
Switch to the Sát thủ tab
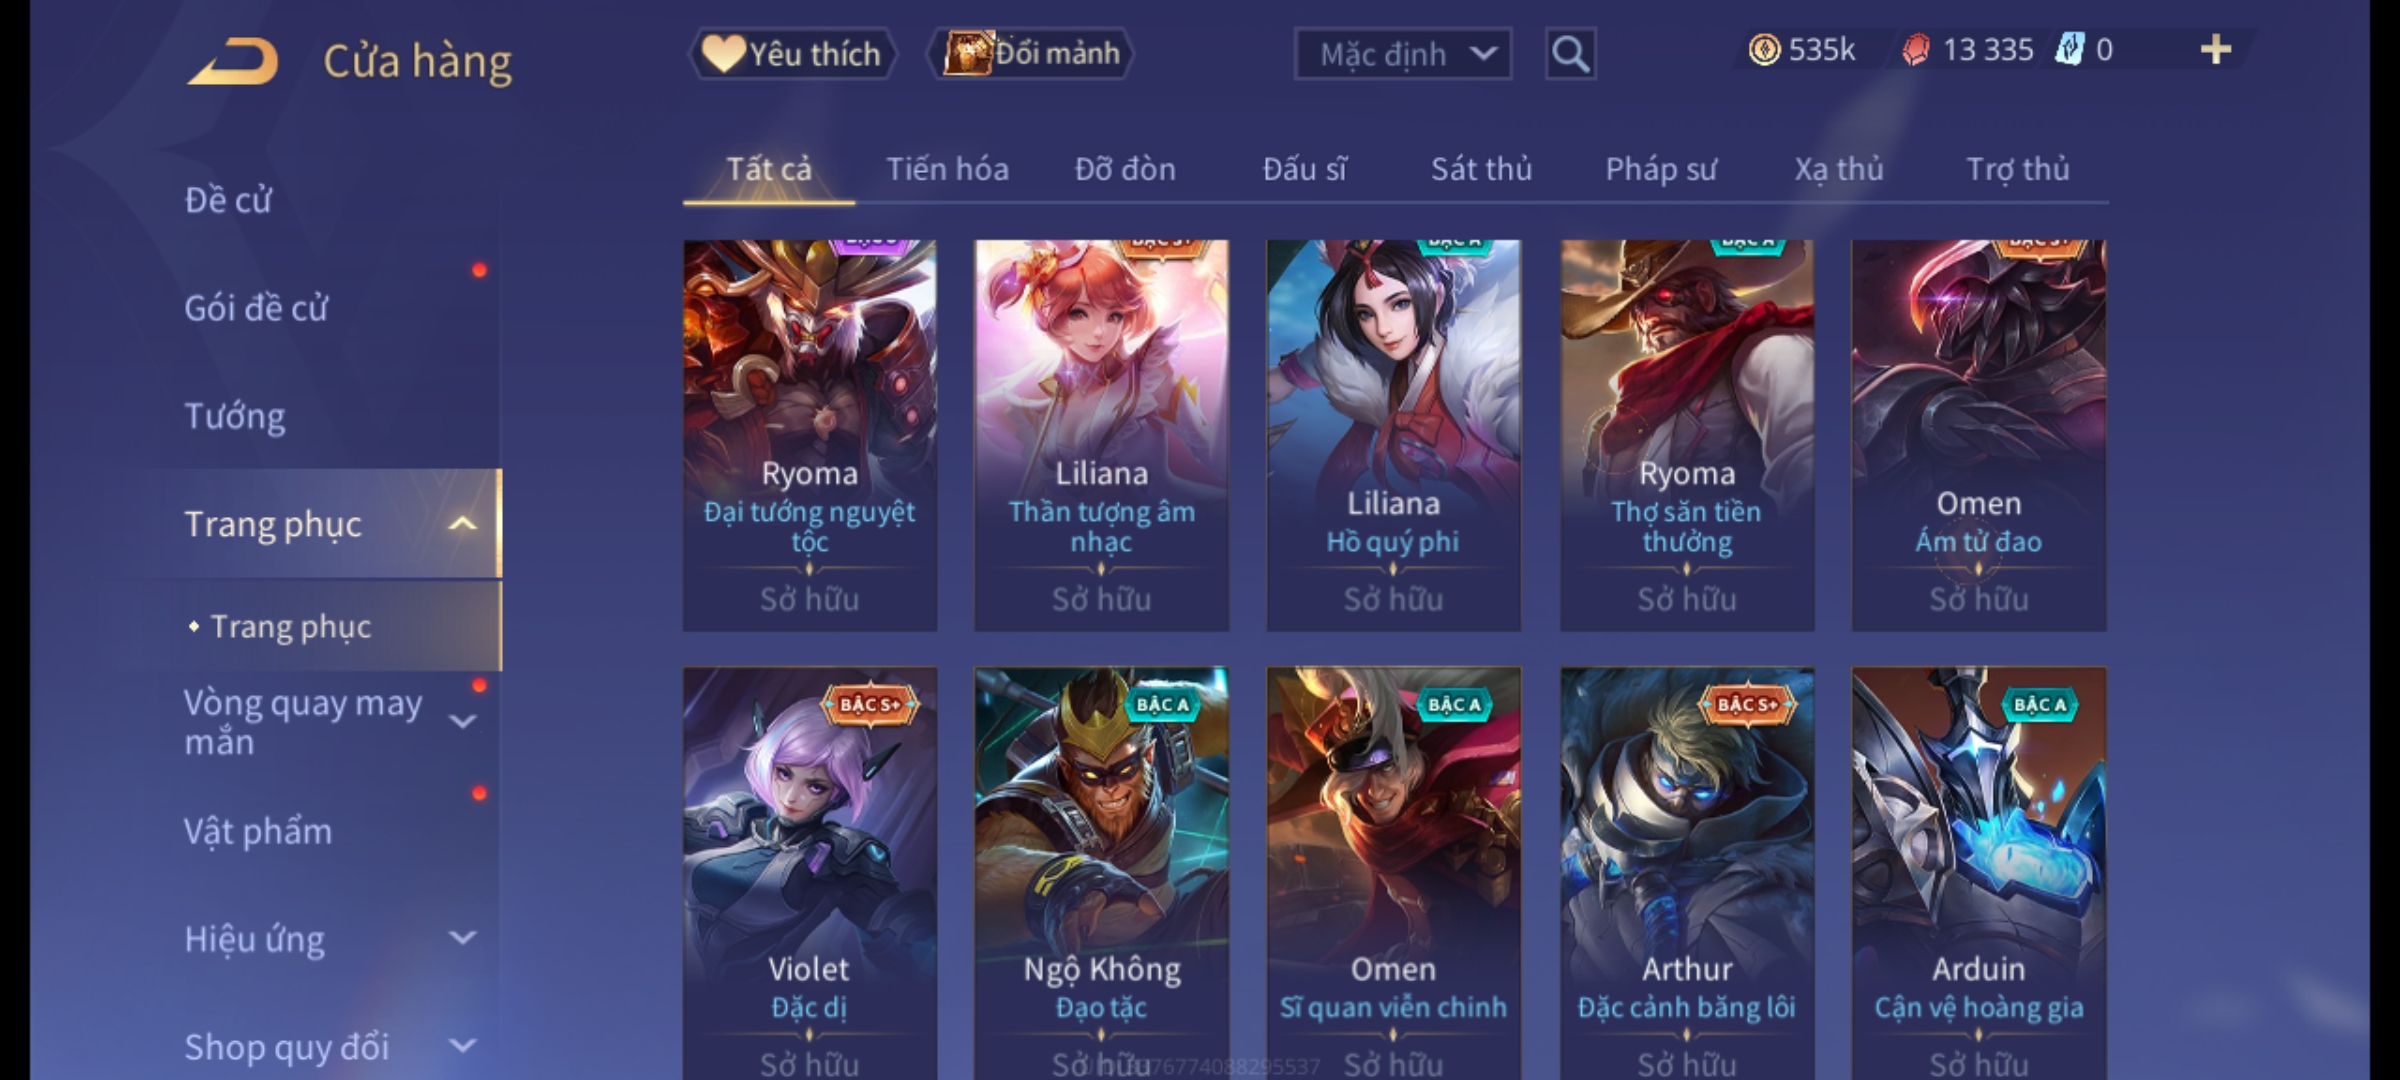point(1481,169)
